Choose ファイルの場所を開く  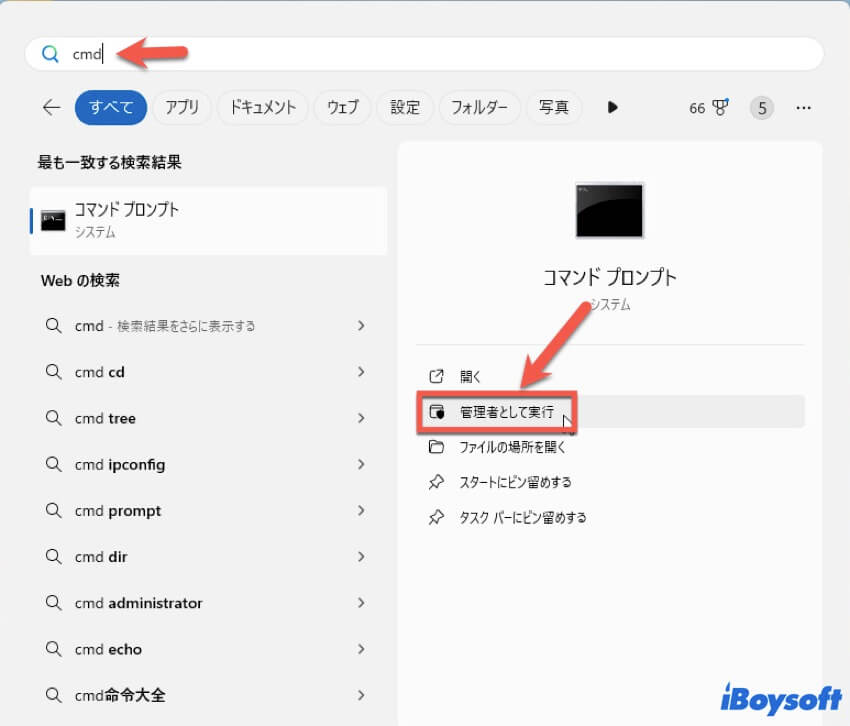pos(610,447)
